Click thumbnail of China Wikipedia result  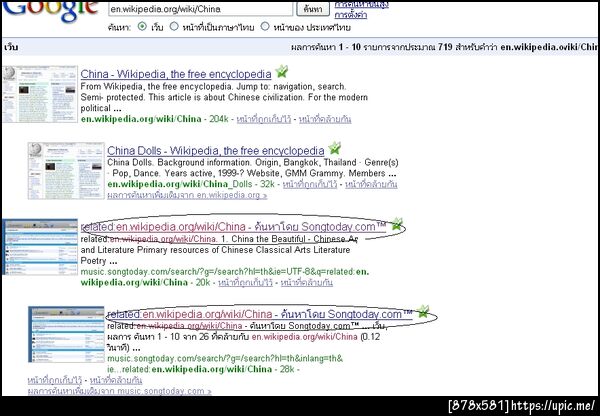coord(40,94)
